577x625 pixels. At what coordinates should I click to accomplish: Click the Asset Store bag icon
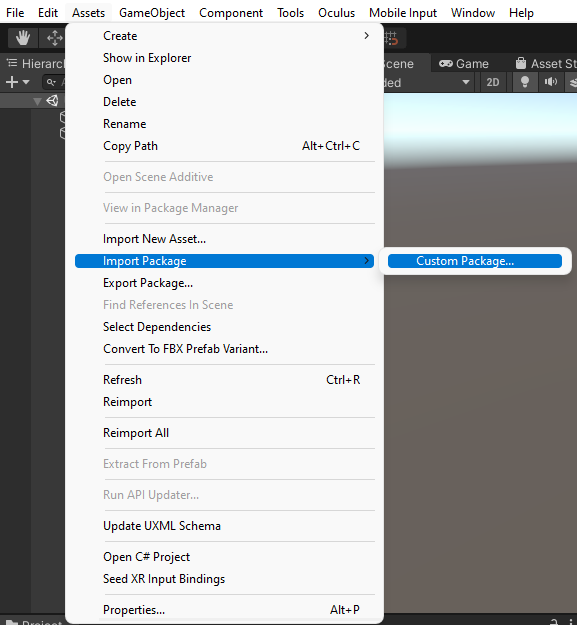(x=520, y=63)
